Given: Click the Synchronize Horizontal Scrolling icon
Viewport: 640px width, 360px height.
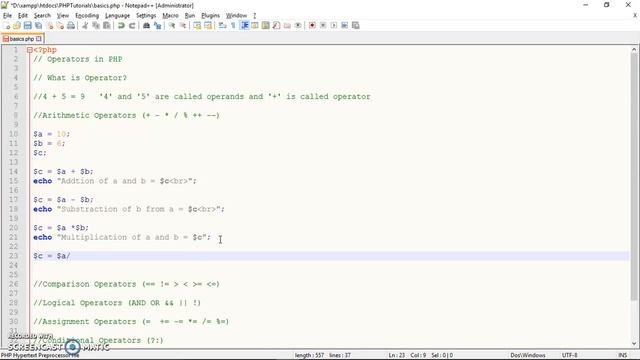Looking at the screenshot, I should [x=208, y=25].
